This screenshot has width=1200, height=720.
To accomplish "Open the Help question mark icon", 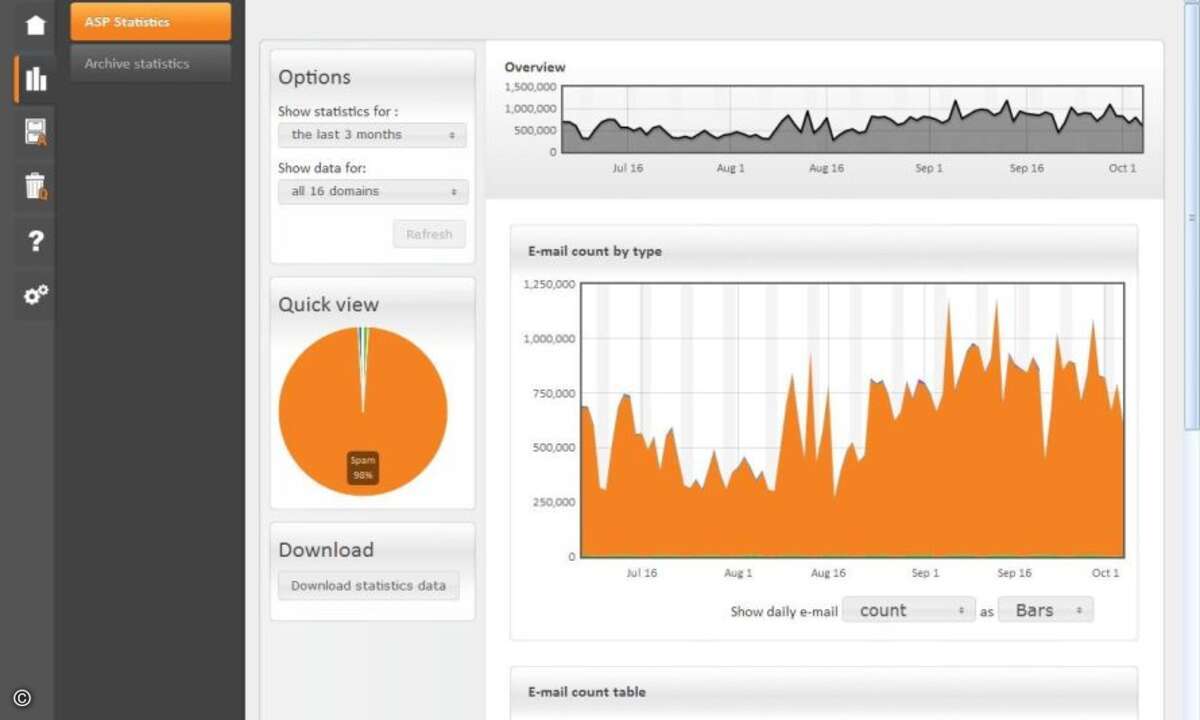I will click(x=36, y=240).
